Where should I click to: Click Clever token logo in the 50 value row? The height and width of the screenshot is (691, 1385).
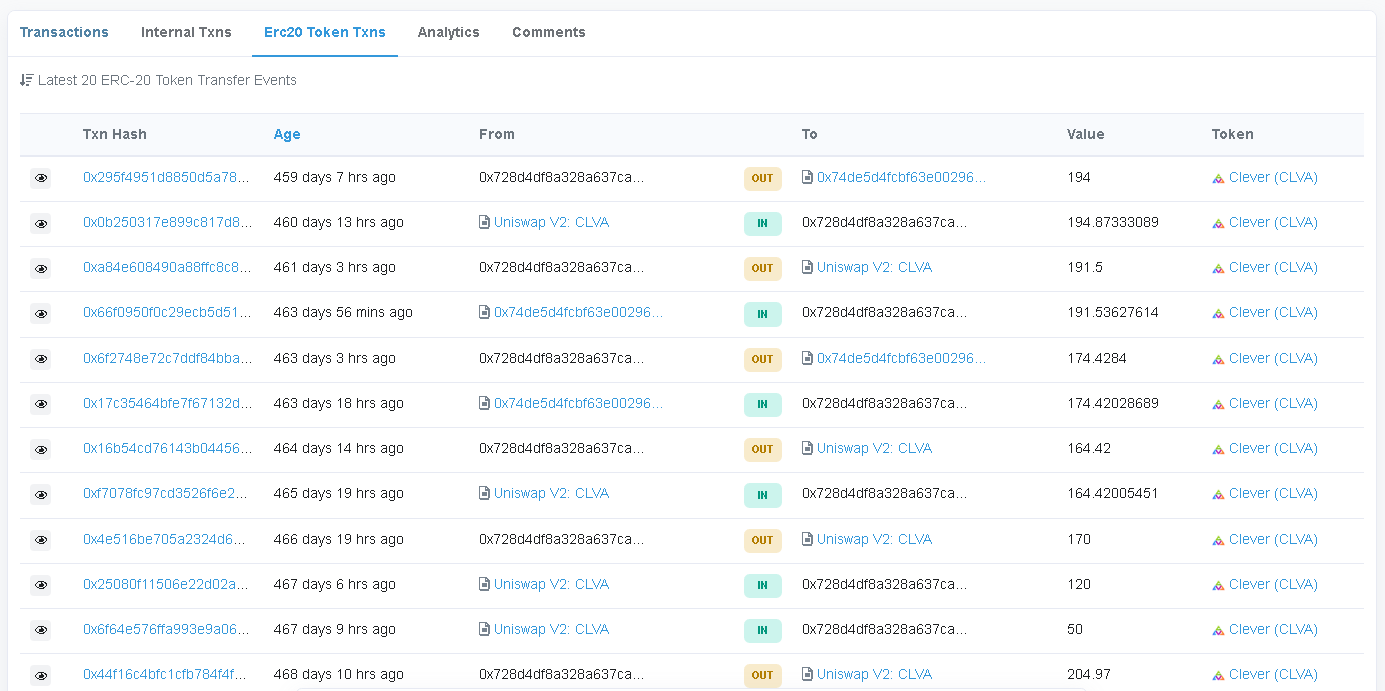tap(1218, 630)
